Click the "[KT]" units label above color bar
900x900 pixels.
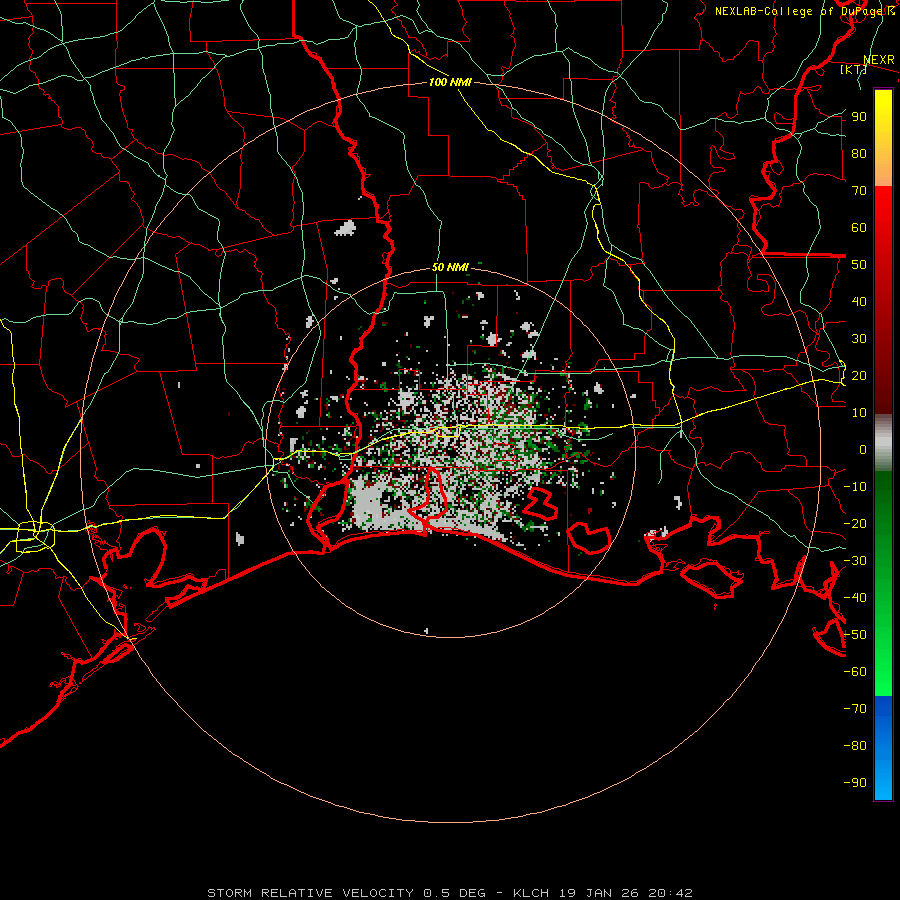pos(854,69)
